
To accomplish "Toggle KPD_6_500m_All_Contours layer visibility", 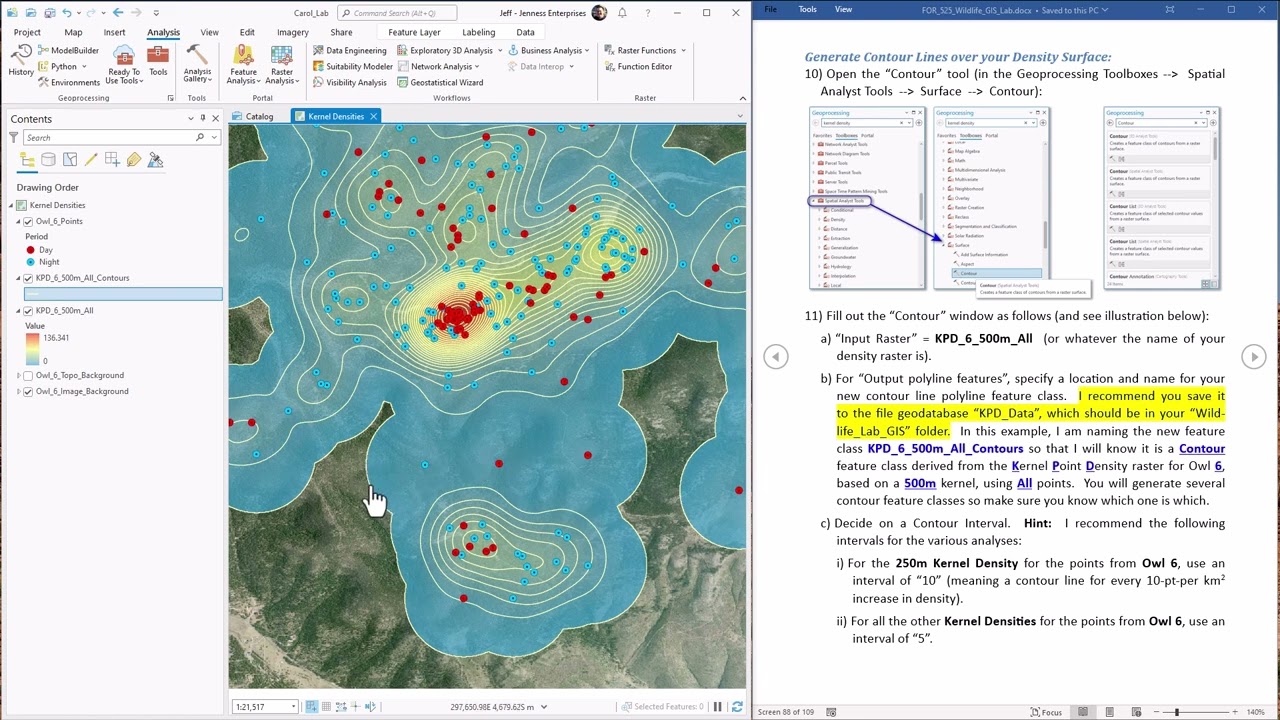I will click(28, 278).
